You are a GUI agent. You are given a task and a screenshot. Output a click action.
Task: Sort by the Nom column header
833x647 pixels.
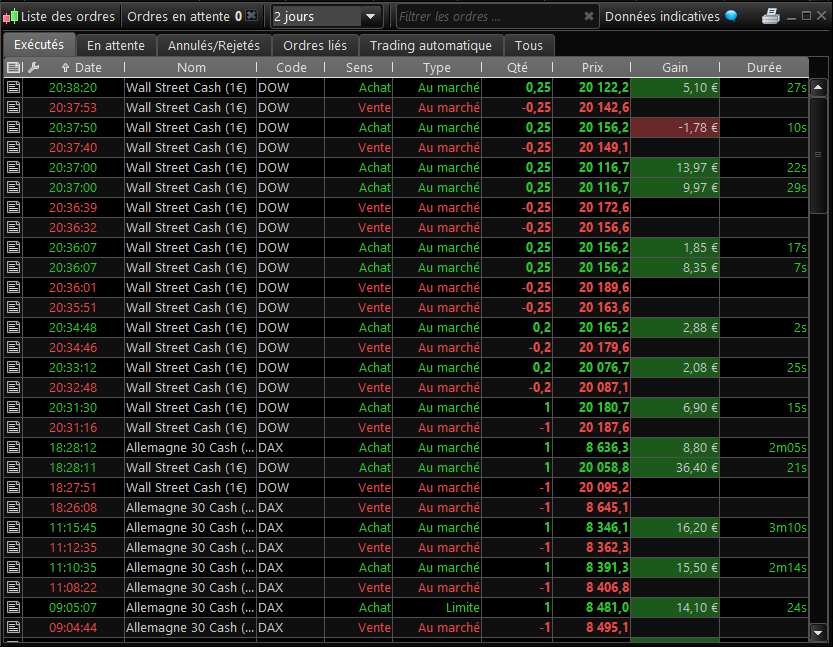click(x=191, y=67)
